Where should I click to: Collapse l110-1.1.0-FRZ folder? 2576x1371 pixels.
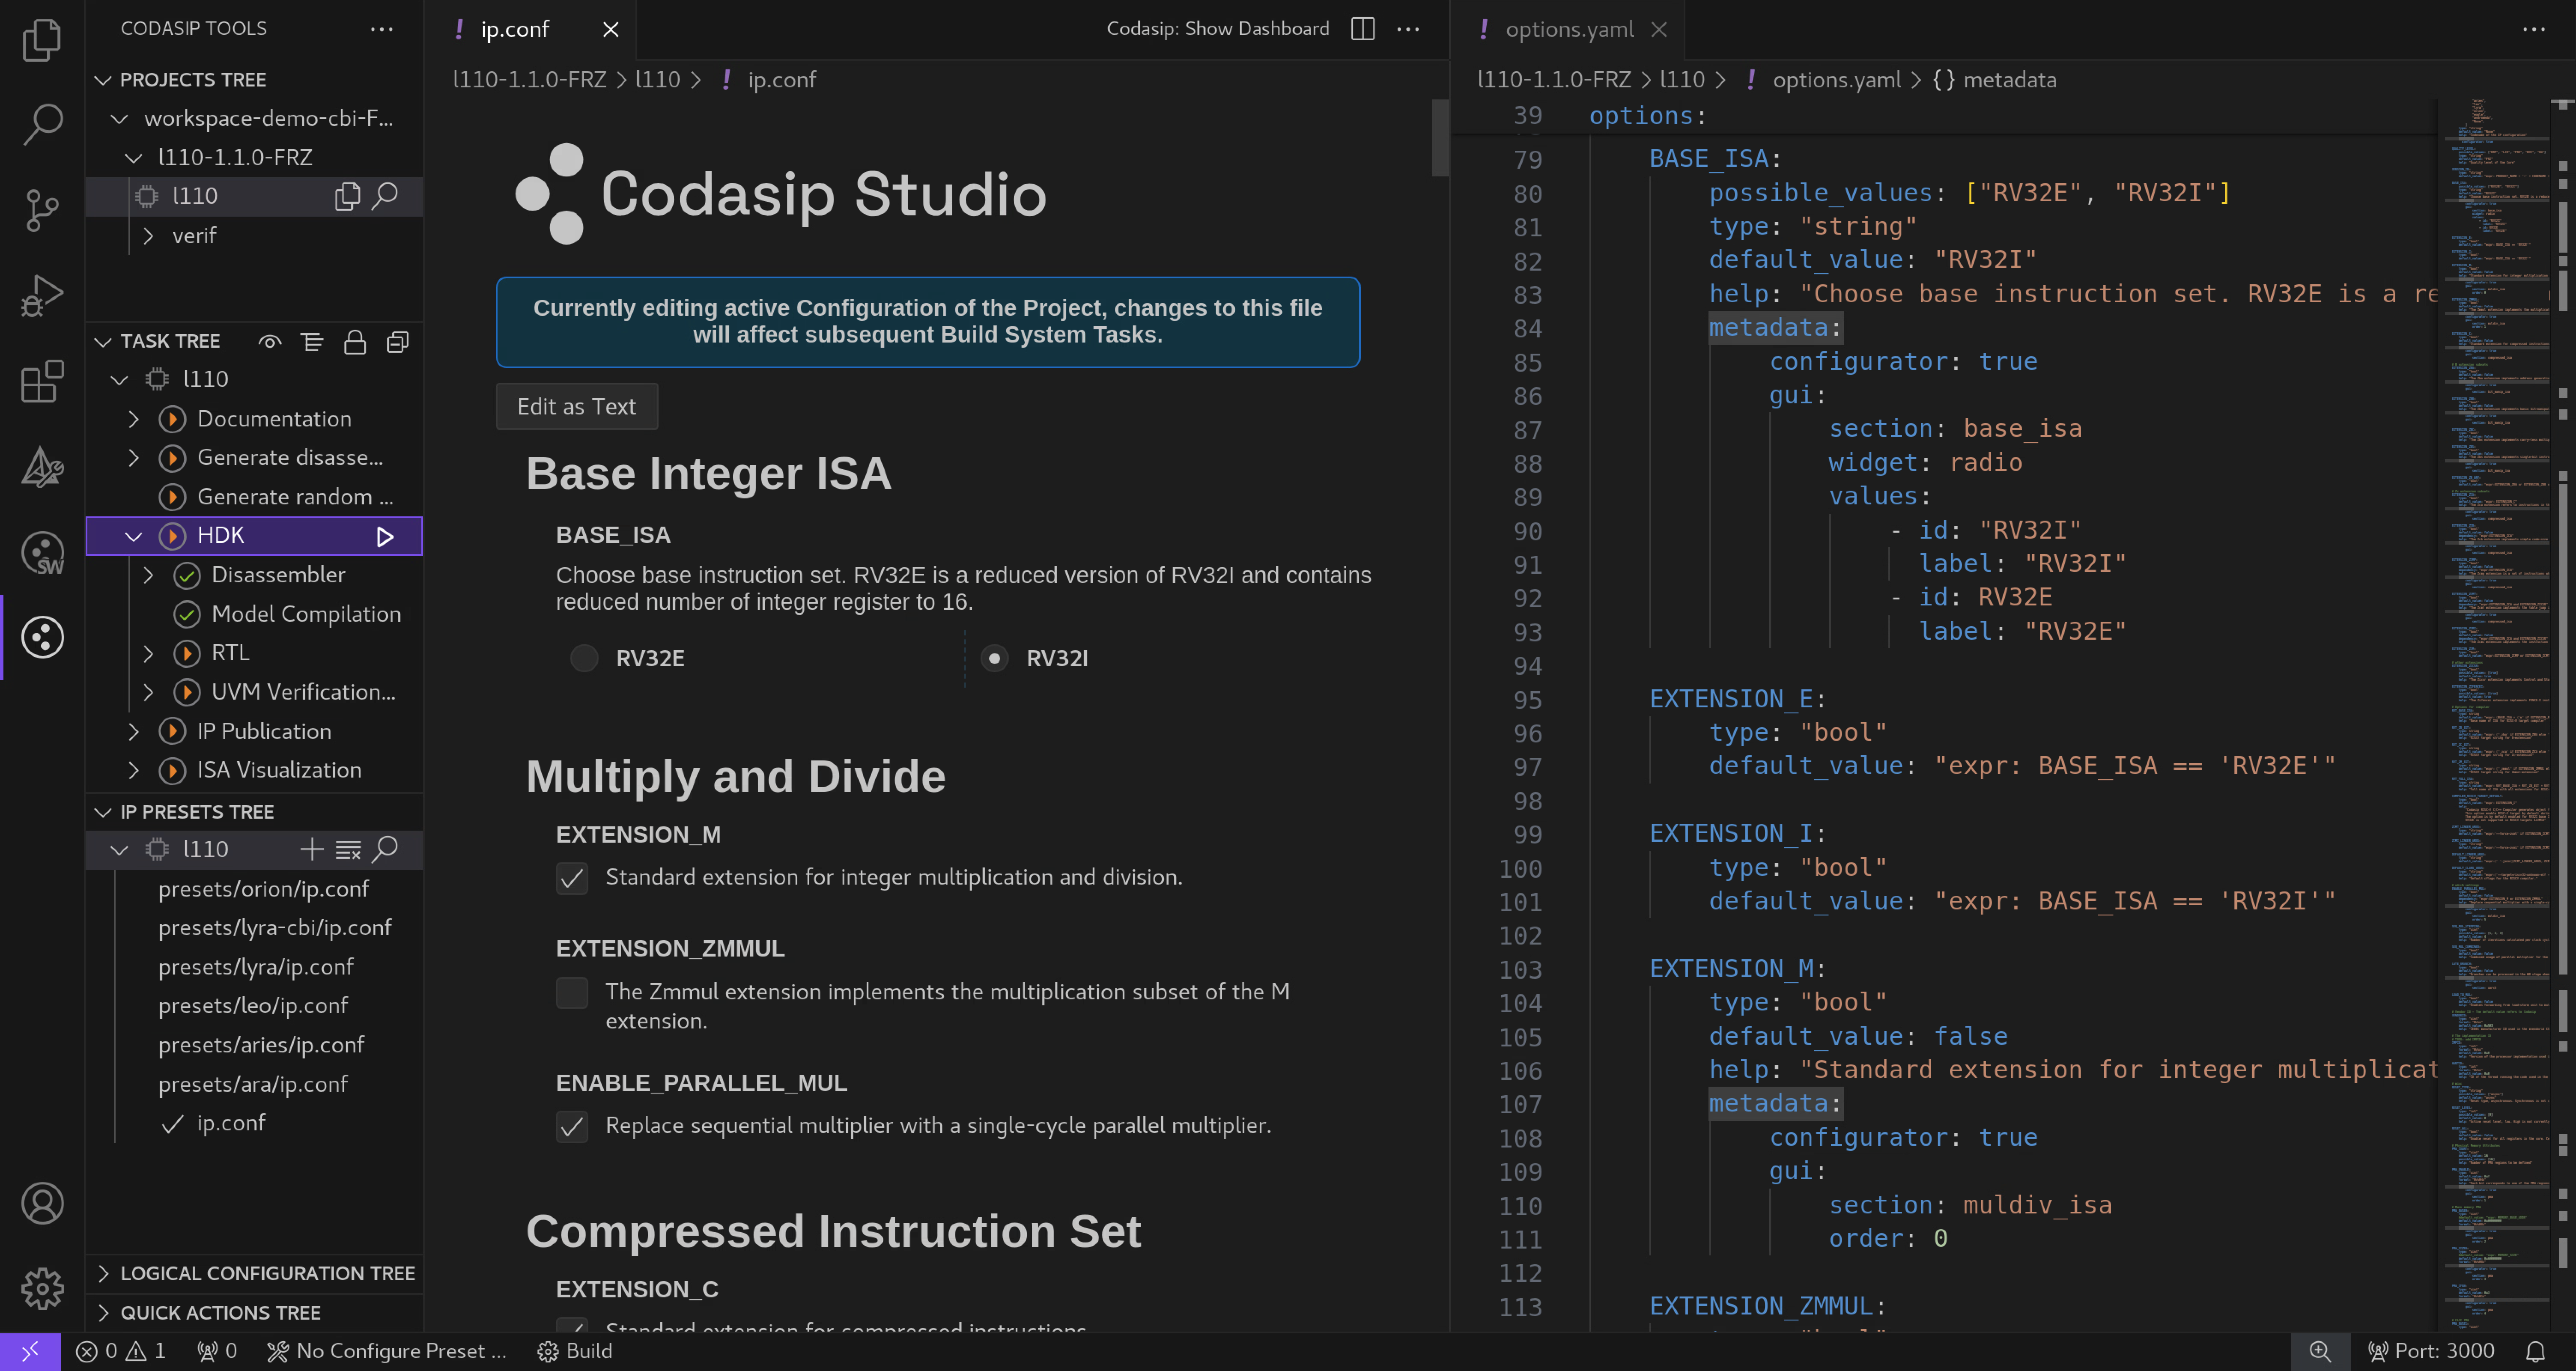tap(134, 158)
